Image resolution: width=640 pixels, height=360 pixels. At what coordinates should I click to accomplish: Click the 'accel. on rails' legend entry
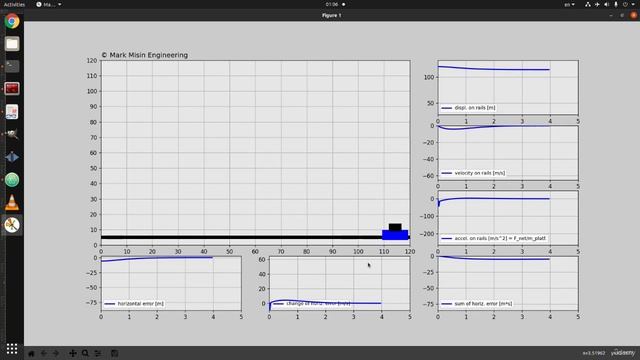(x=493, y=238)
